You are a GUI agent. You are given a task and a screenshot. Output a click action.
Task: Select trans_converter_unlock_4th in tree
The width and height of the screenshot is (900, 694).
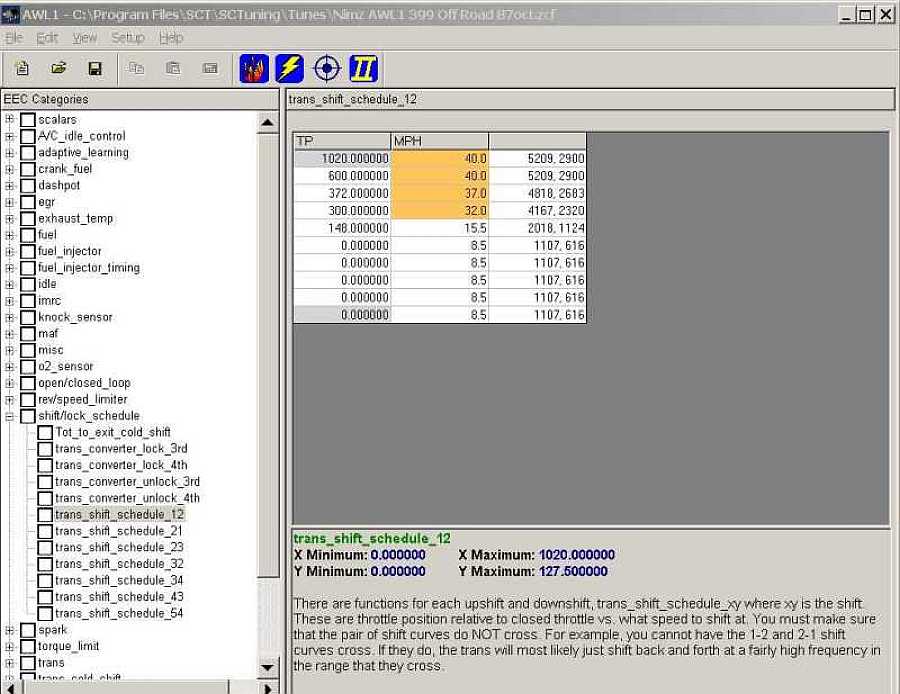point(127,498)
